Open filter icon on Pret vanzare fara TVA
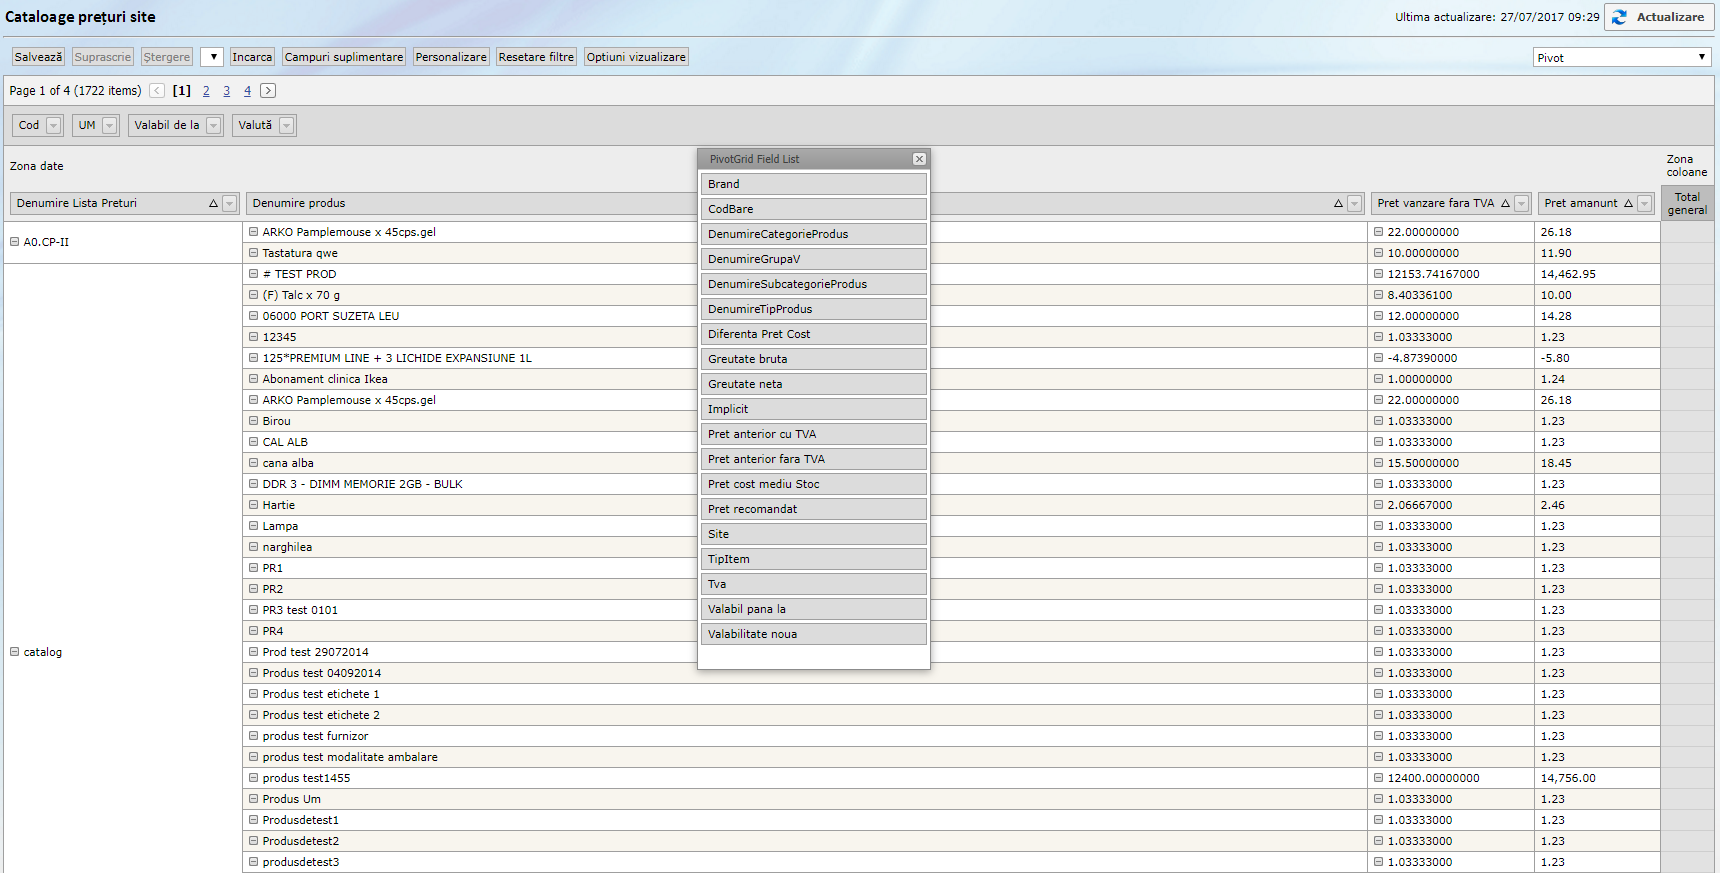 (x=1522, y=204)
